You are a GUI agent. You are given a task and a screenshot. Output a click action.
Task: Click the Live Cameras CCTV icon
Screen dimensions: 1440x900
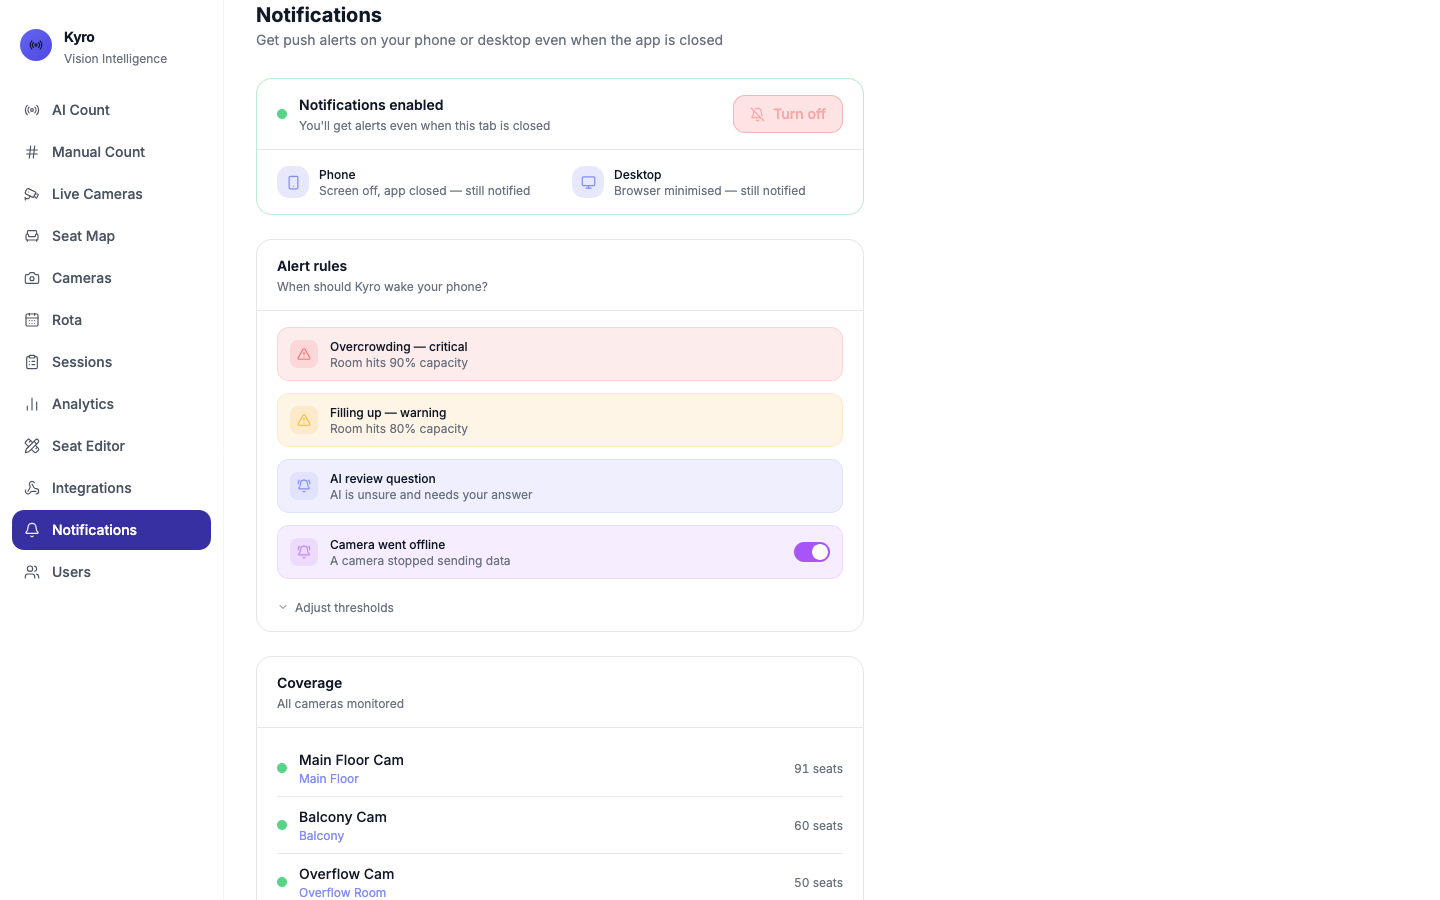point(32,194)
